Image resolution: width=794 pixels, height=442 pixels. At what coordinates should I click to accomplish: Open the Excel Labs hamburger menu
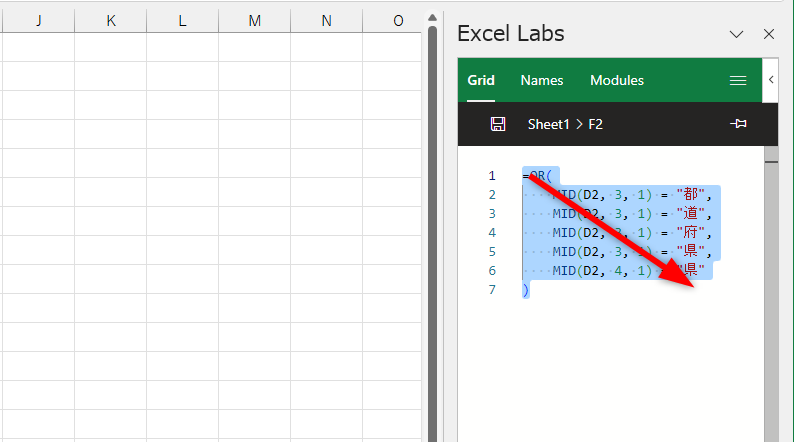click(738, 81)
